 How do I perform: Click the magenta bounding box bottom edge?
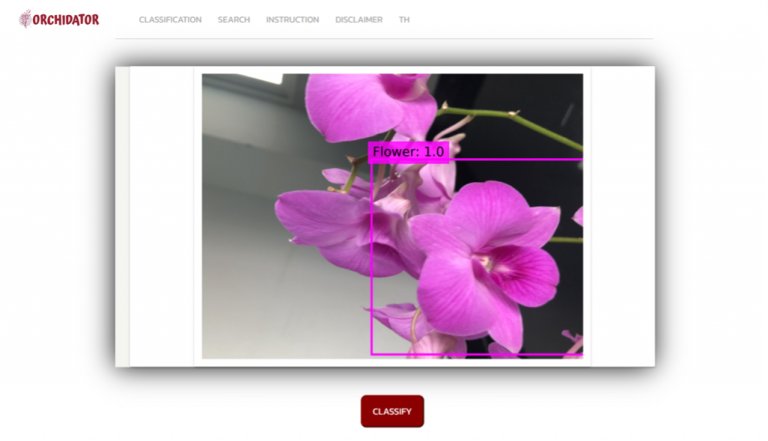tap(470, 353)
